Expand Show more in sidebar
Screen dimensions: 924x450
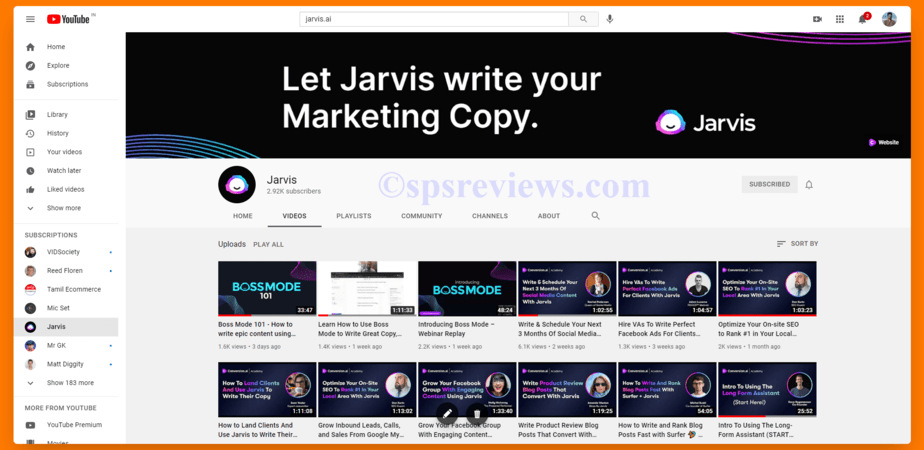pyautogui.click(x=63, y=208)
